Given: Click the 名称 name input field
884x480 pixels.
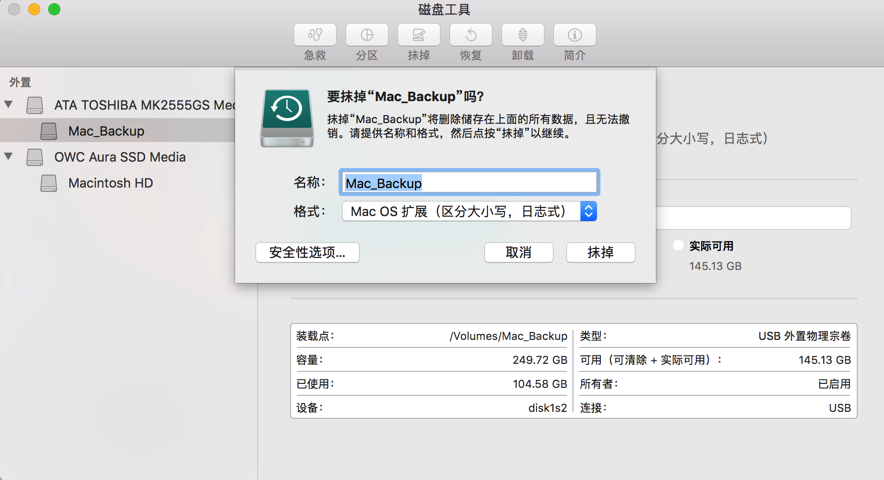Looking at the screenshot, I should [x=469, y=183].
